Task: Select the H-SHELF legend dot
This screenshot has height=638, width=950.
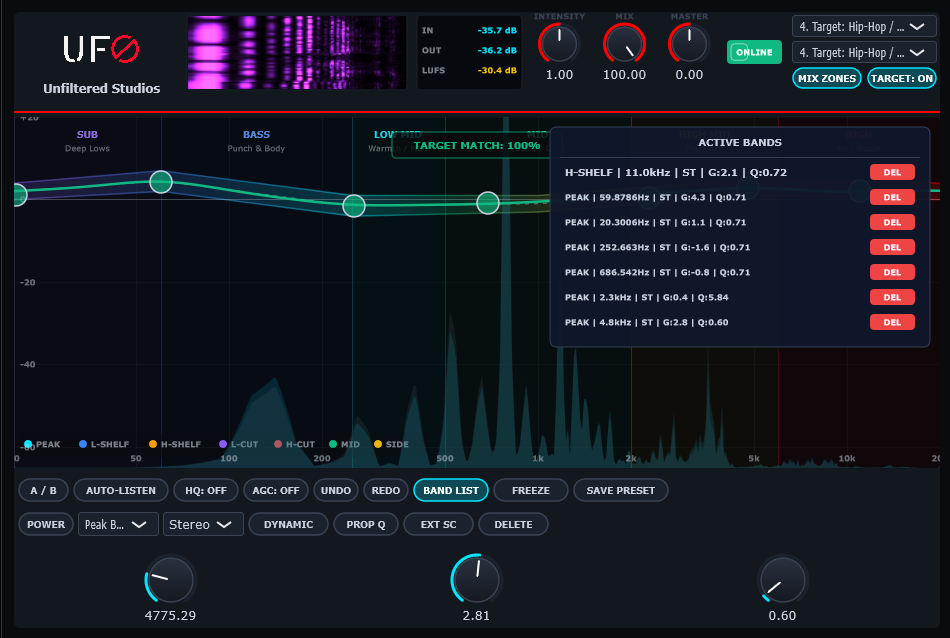Action: (x=153, y=444)
